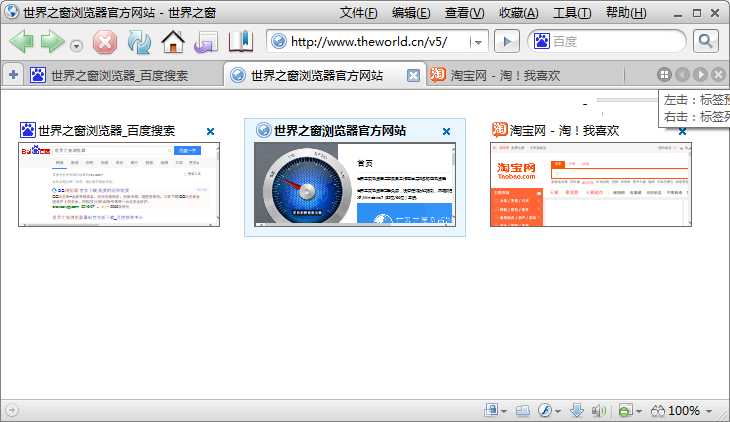Expand the zoom level dropdown arrow
Screen dimensions: 730x422
[x=709, y=411]
